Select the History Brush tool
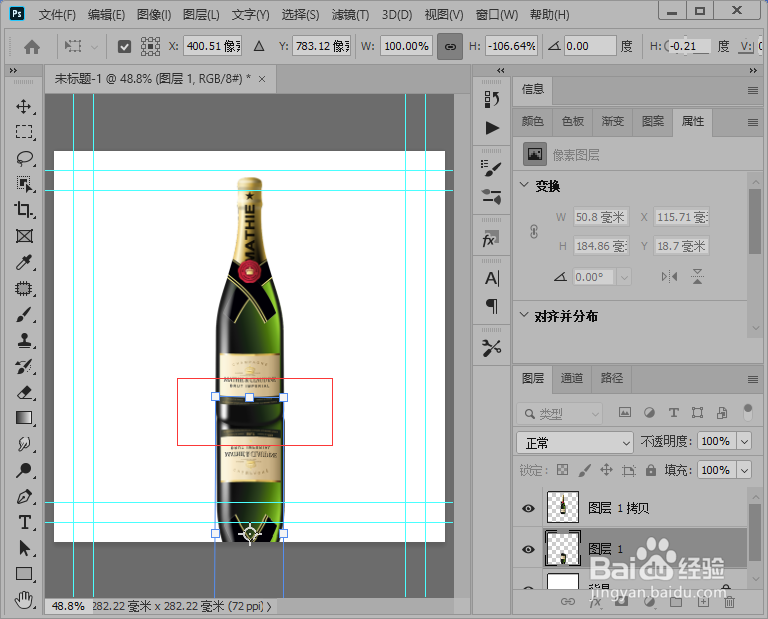The width and height of the screenshot is (768, 619). pos(24,366)
